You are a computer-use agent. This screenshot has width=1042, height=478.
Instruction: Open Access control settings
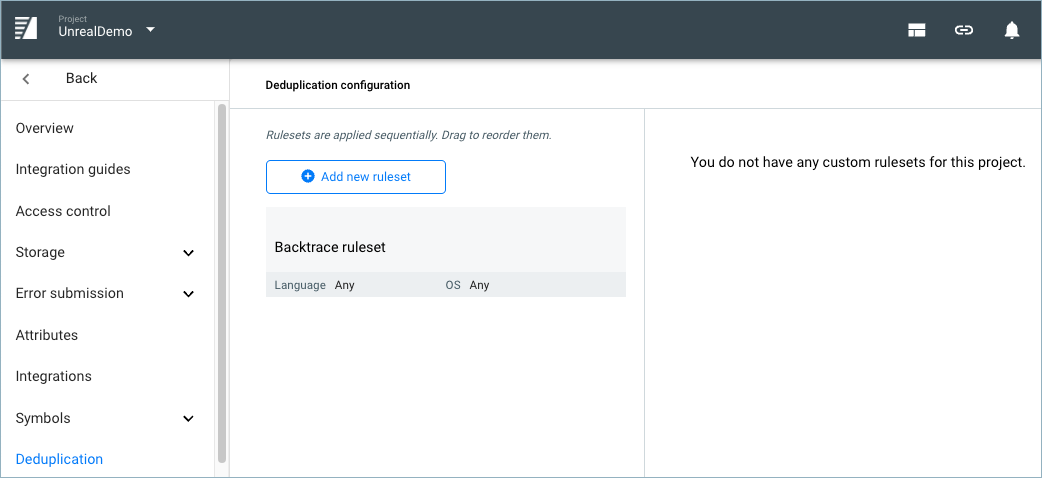[63, 211]
